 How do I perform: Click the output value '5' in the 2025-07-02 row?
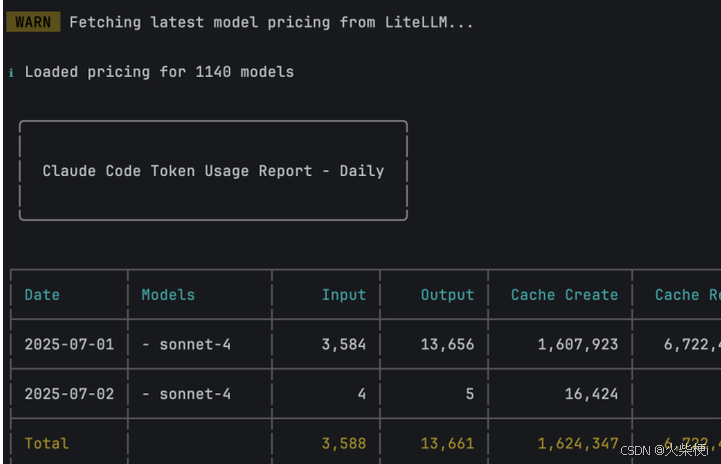click(x=469, y=394)
